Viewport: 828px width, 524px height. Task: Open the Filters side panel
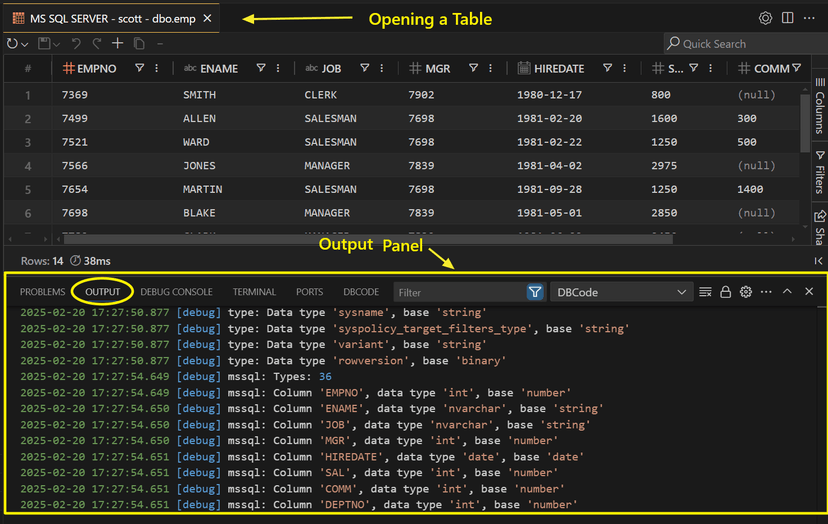click(x=820, y=173)
